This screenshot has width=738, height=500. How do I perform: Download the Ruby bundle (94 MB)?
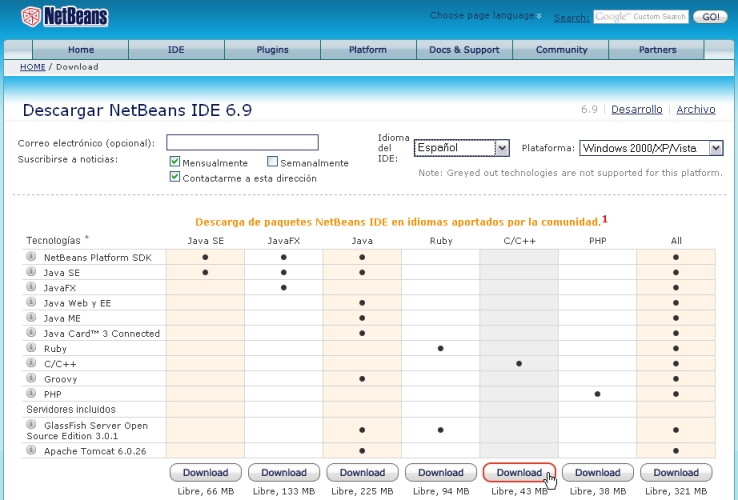[x=441, y=472]
